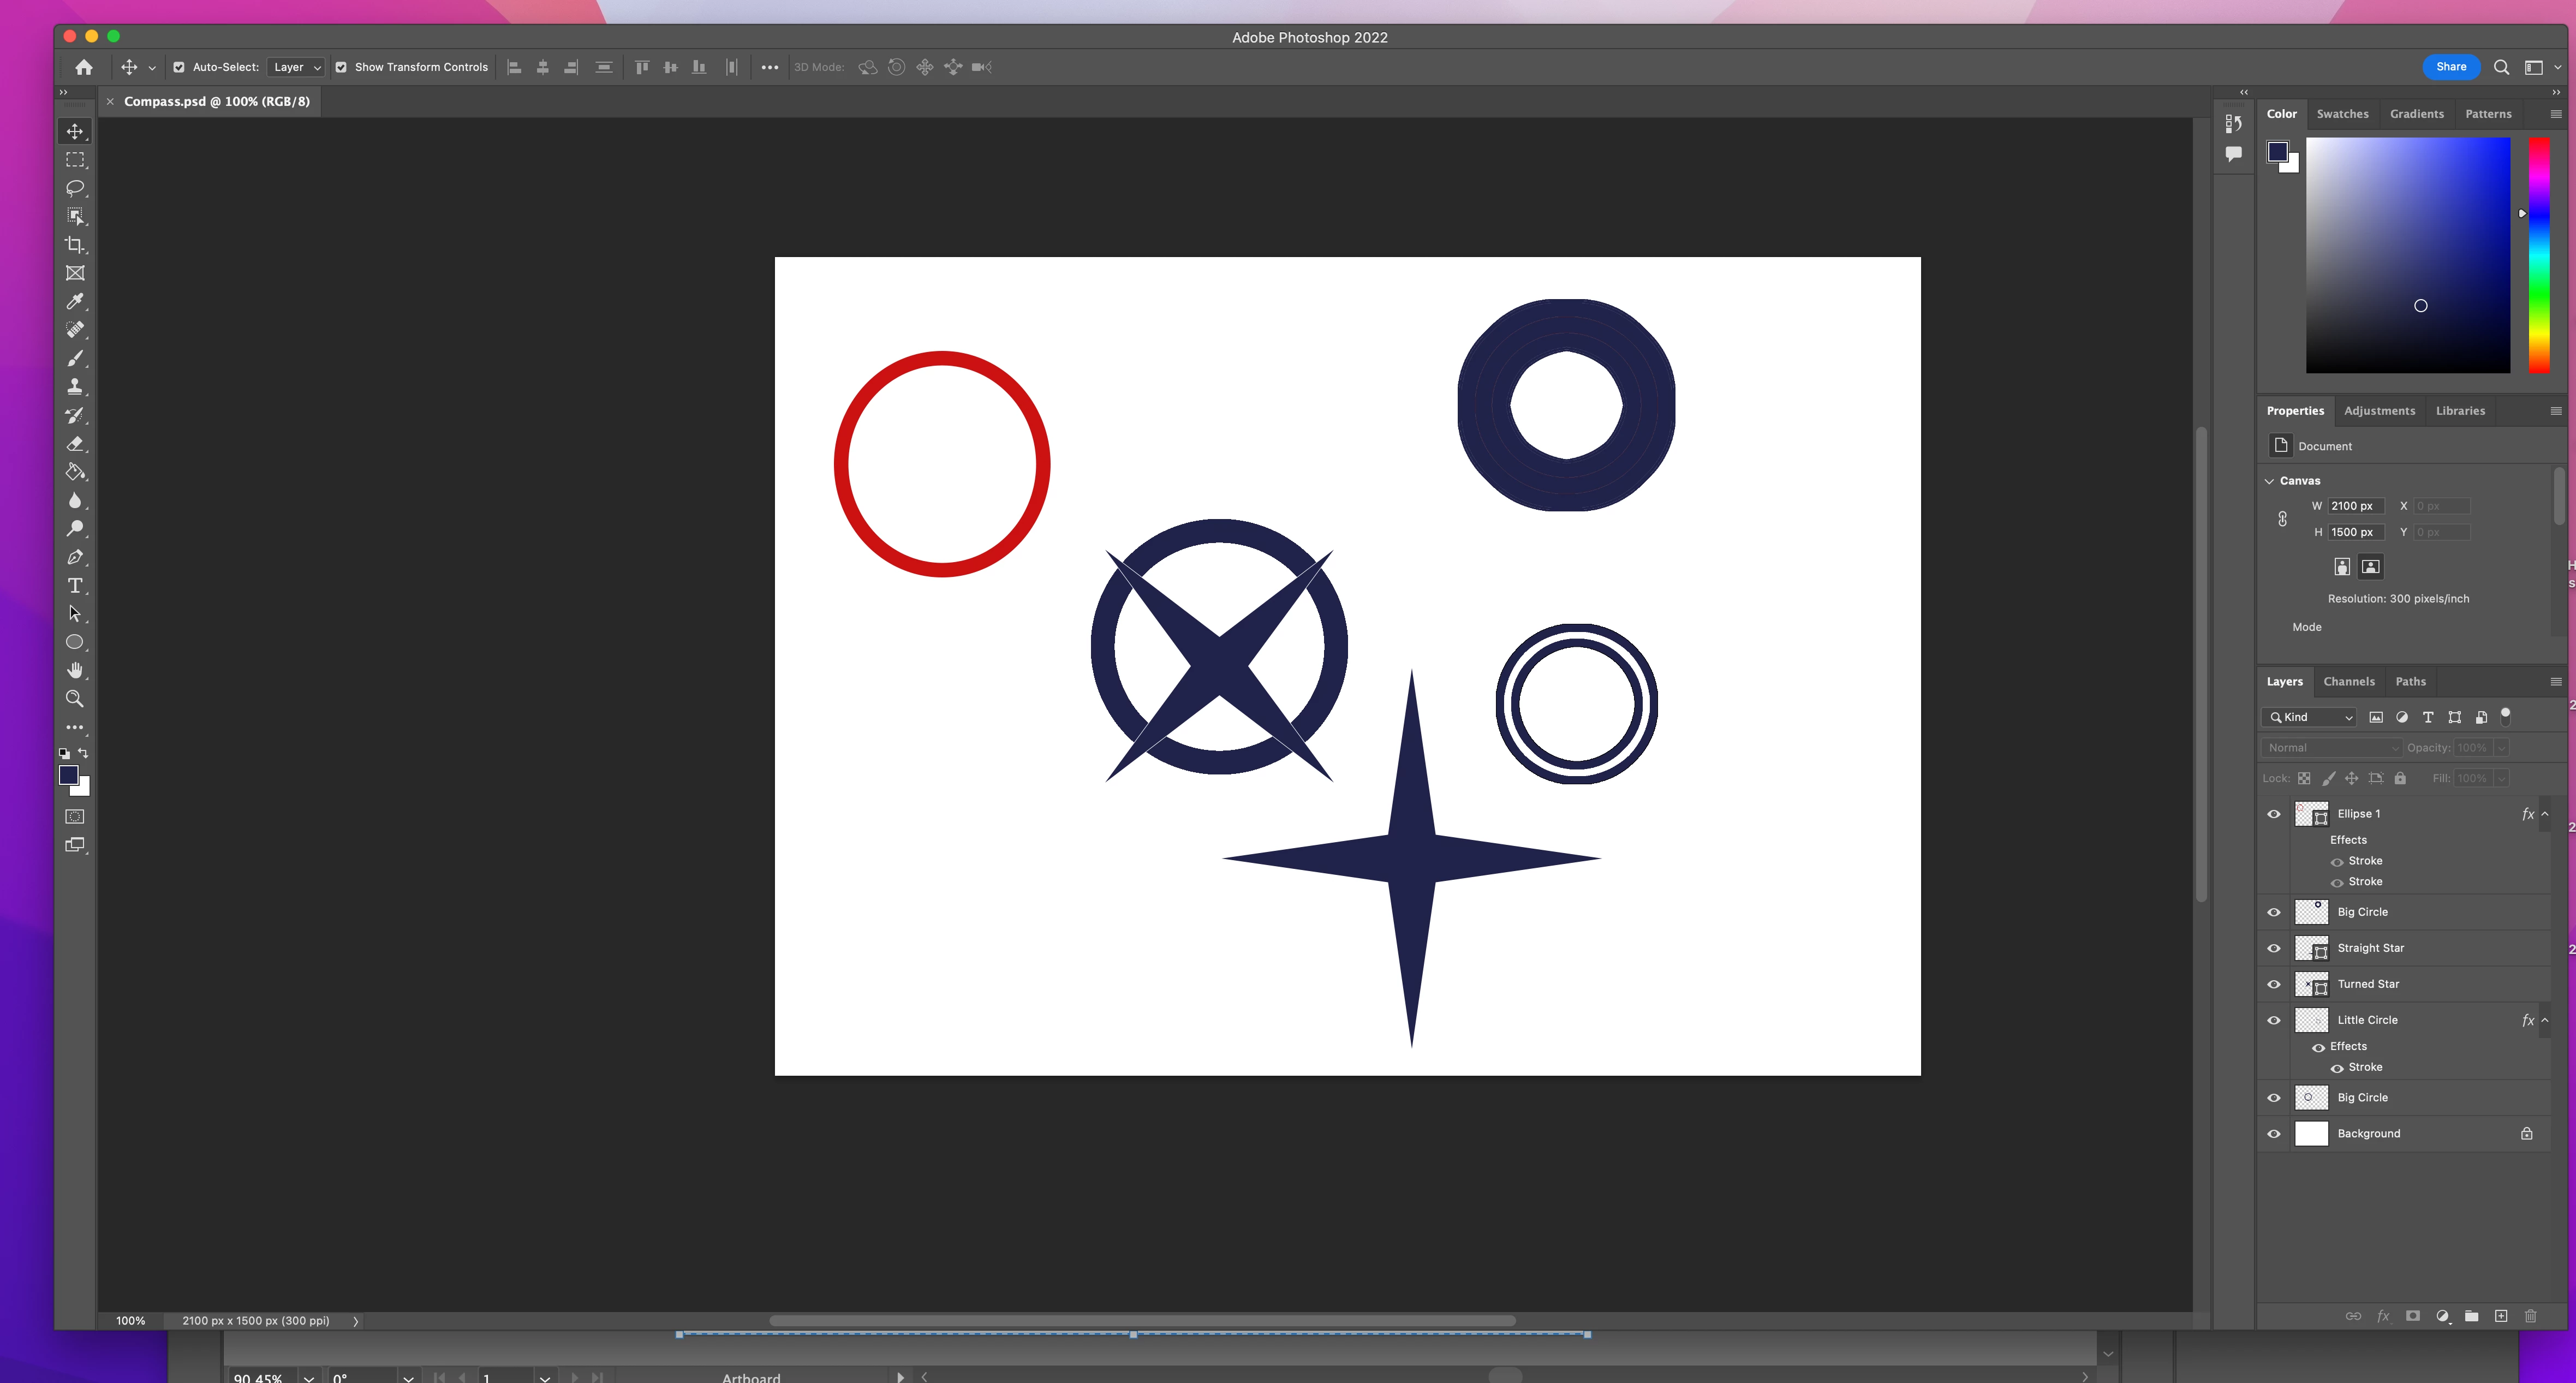Hide the Straight Star layer

[x=2273, y=948]
